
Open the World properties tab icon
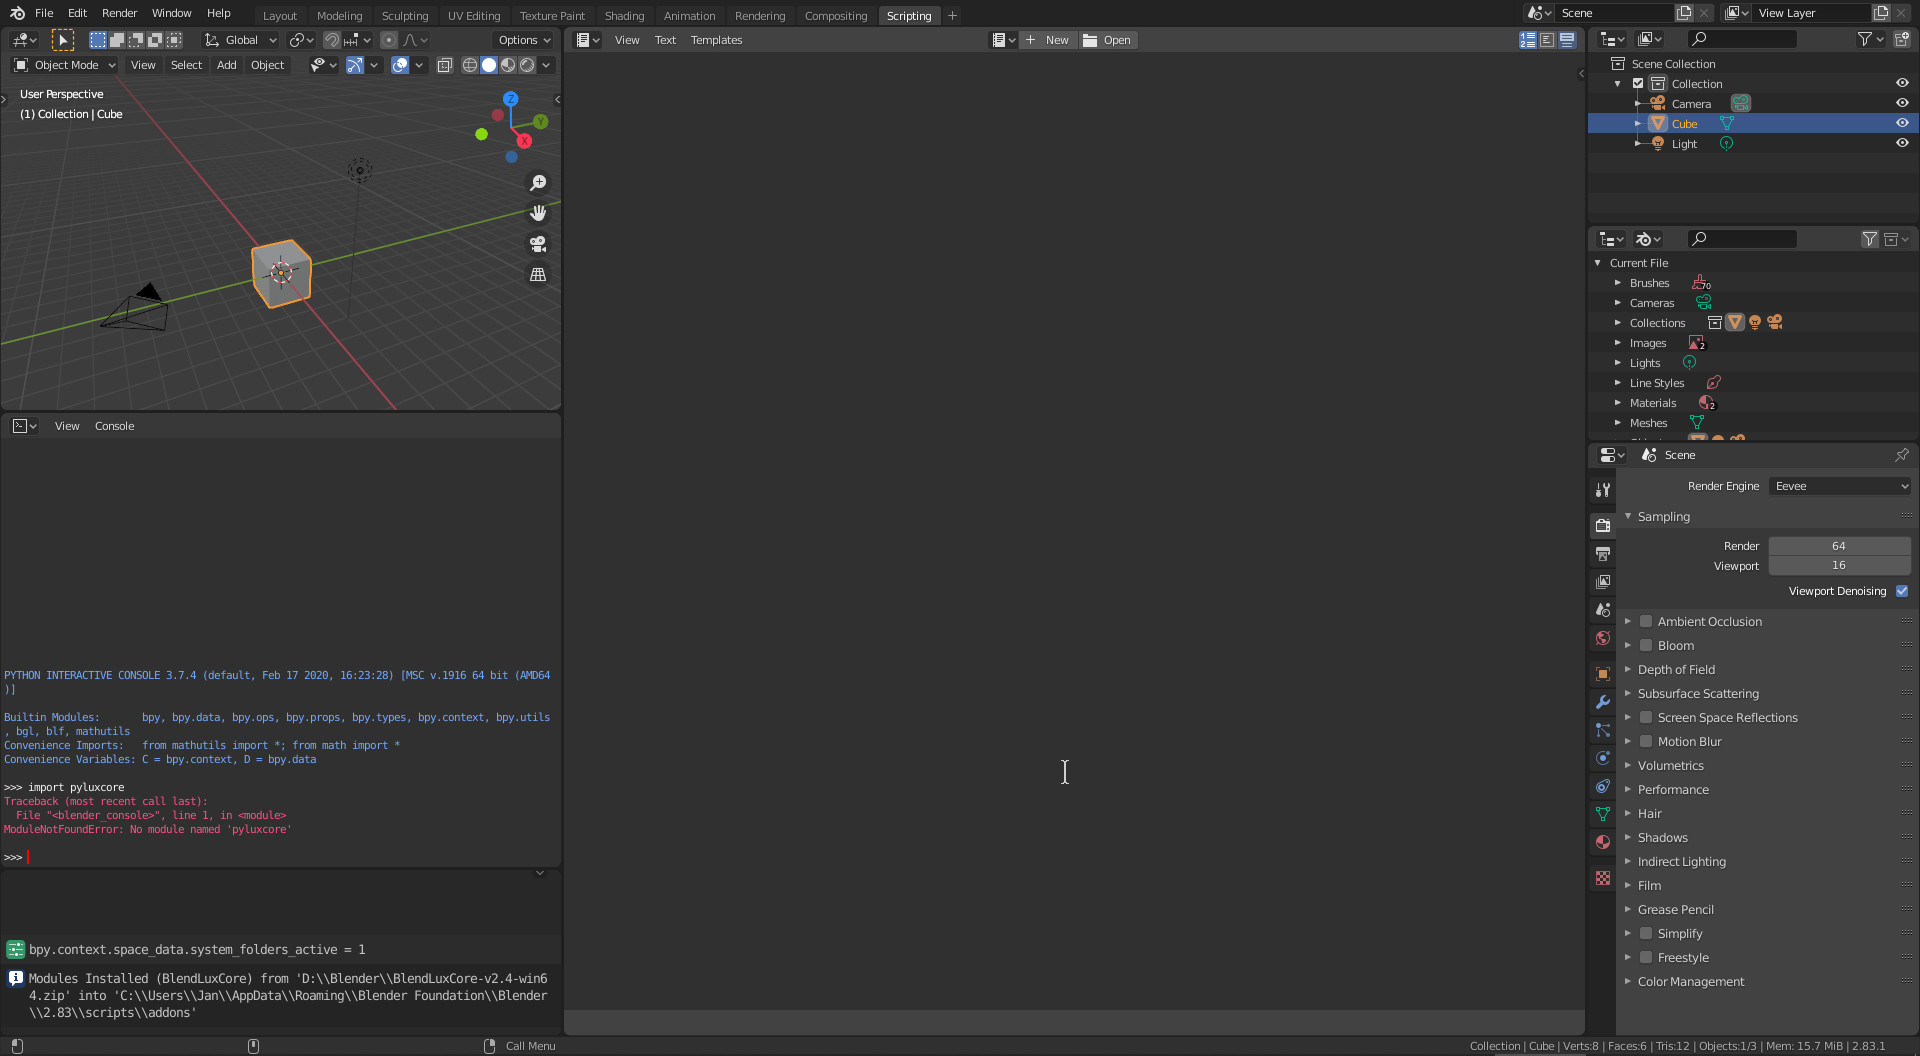click(x=1603, y=638)
